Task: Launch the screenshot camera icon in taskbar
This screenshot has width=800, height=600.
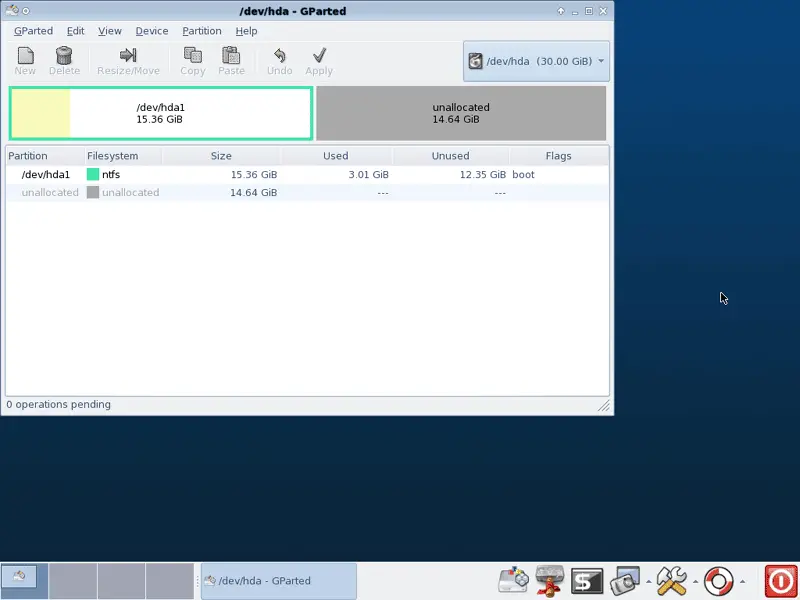Action: tap(625, 581)
